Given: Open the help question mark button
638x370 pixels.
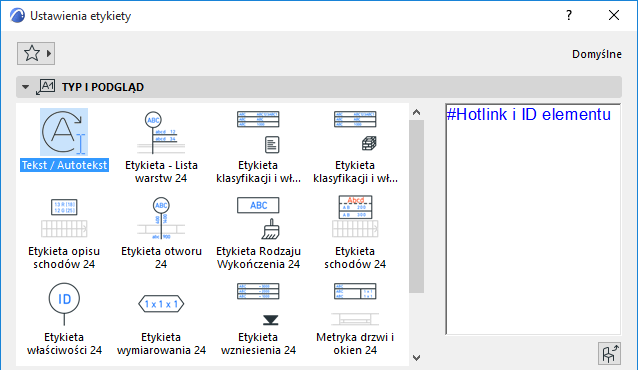Looking at the screenshot, I should pos(569,15).
